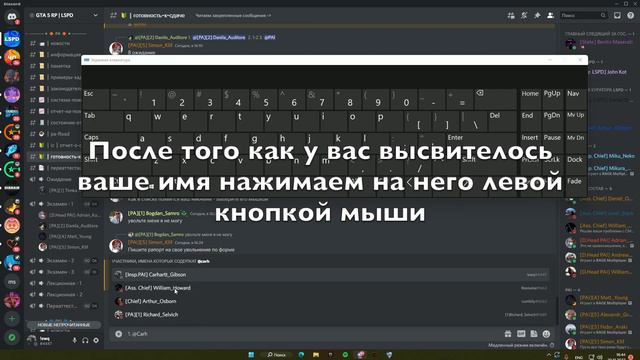Image resolution: width=640 pixels, height=360 pixels.
Task: Click the Add a Server plus icon
Action: coord(12,318)
